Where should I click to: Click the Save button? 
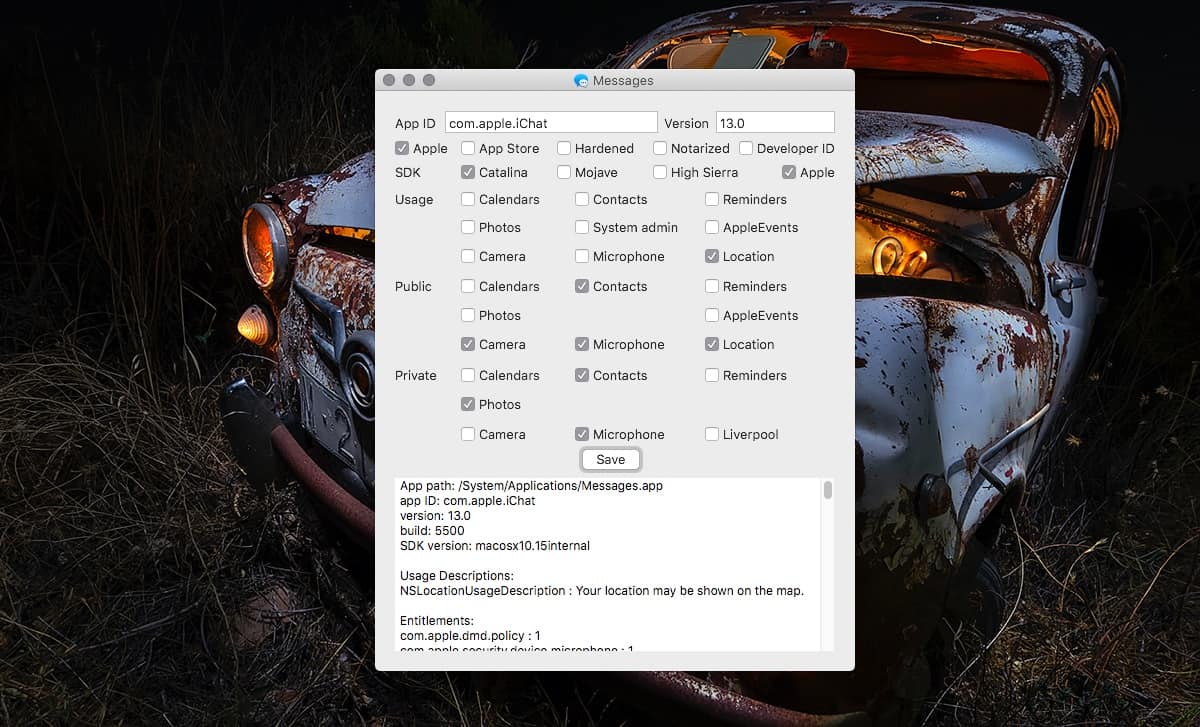click(x=610, y=459)
